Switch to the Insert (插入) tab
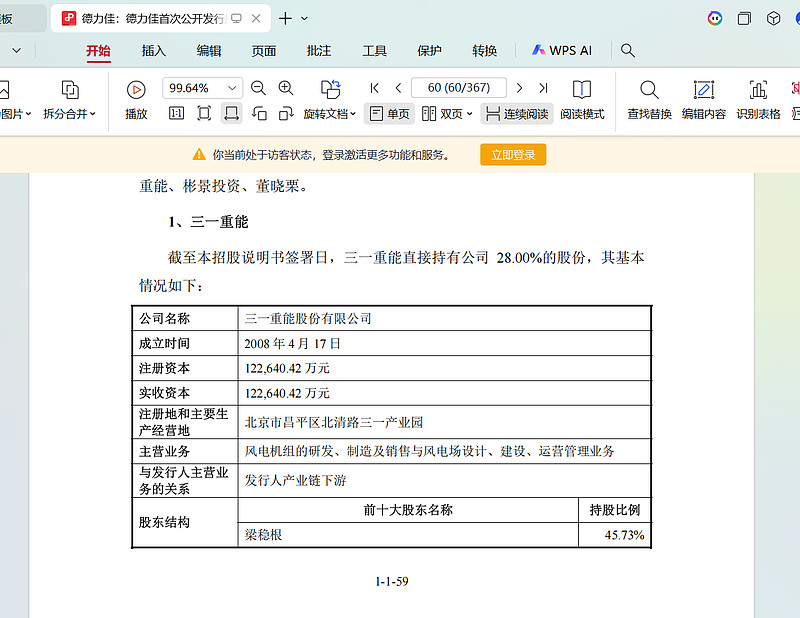 click(x=154, y=51)
